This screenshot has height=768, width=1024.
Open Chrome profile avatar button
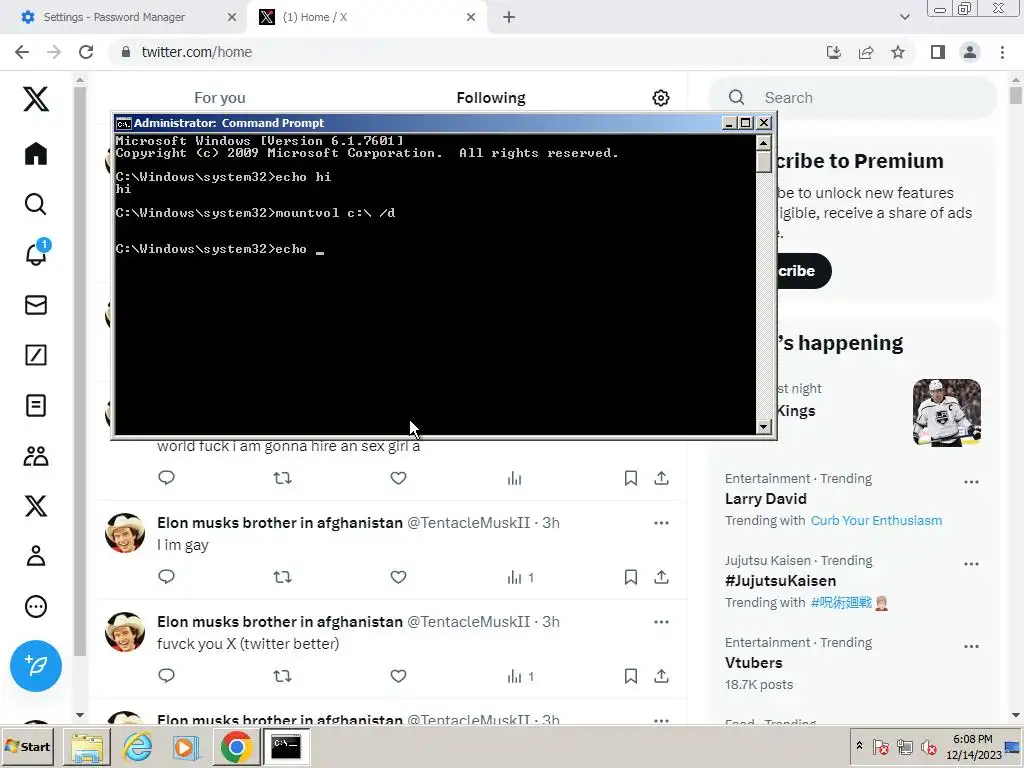(970, 52)
